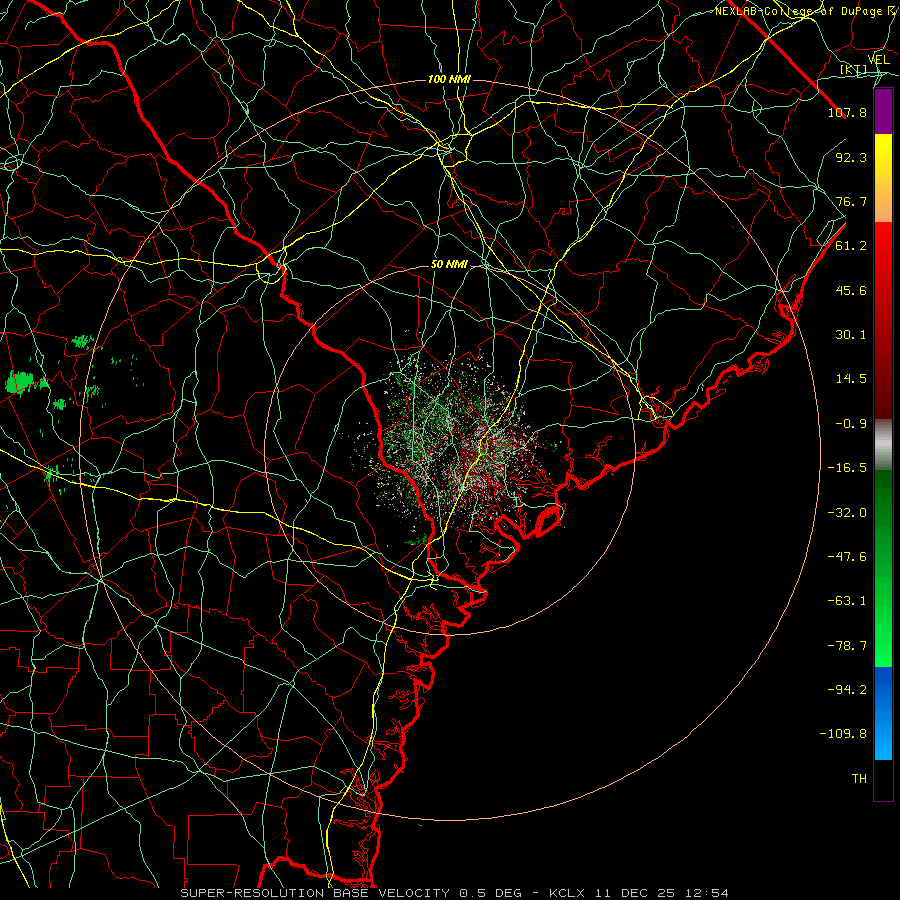
Task: Click the -0.9 scale value
Action: (851, 424)
